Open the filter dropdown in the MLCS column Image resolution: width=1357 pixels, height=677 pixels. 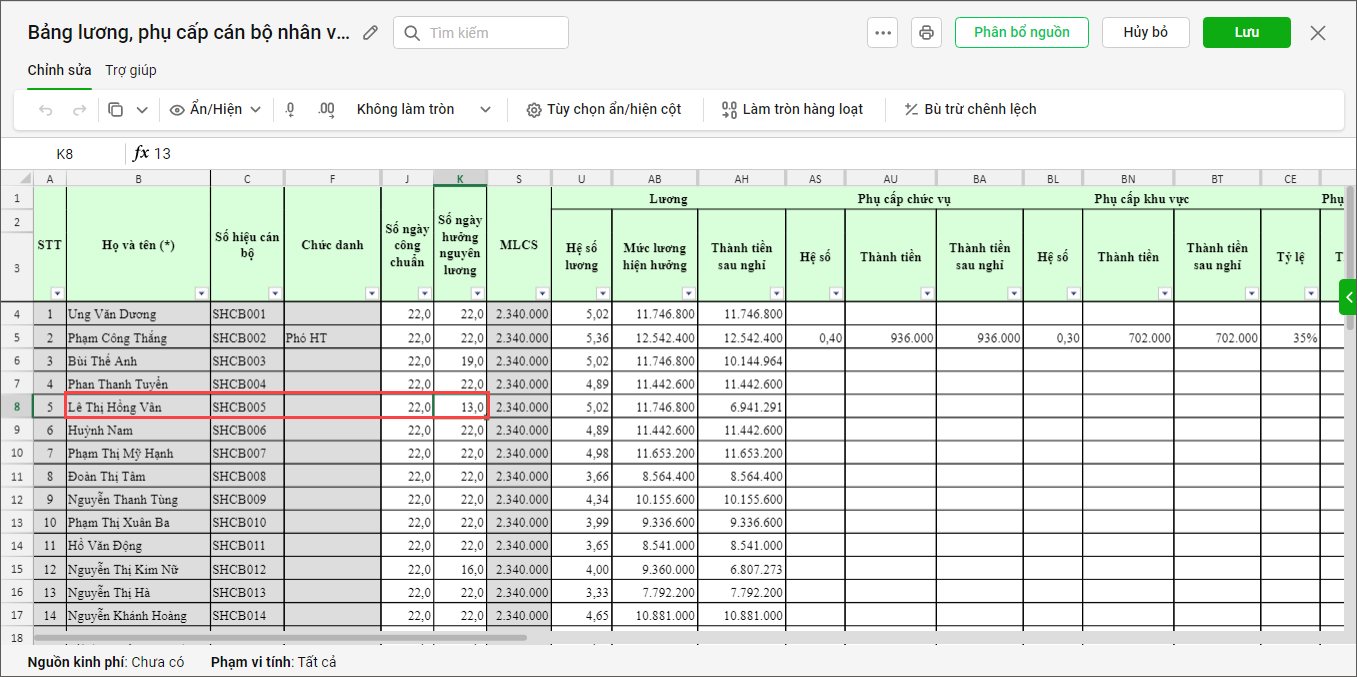(x=541, y=293)
